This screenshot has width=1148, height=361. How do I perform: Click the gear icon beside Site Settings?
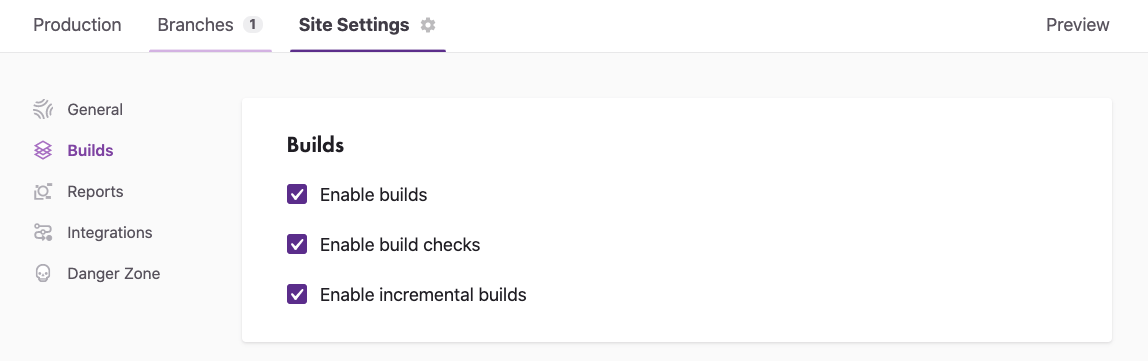click(x=428, y=25)
